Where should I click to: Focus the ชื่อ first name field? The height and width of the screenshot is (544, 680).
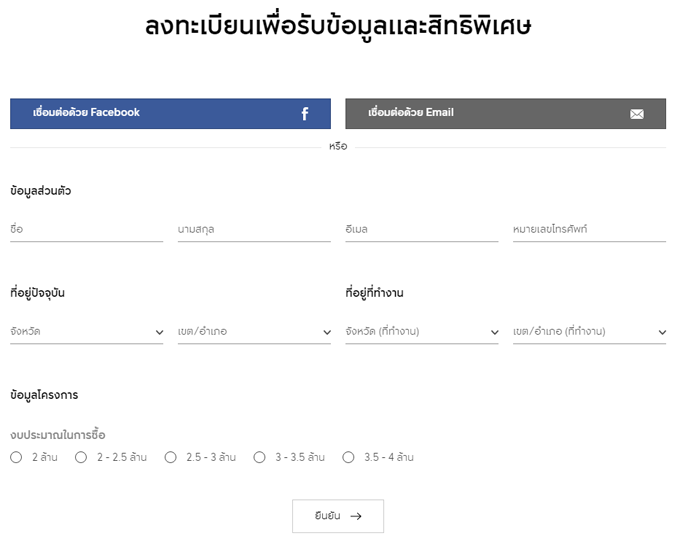[x=86, y=229]
